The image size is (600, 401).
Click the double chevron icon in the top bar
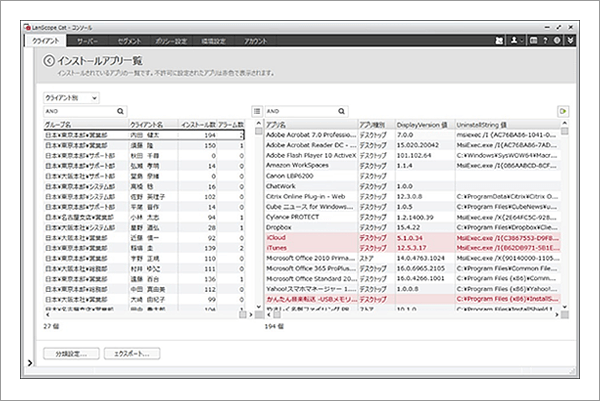tap(570, 41)
